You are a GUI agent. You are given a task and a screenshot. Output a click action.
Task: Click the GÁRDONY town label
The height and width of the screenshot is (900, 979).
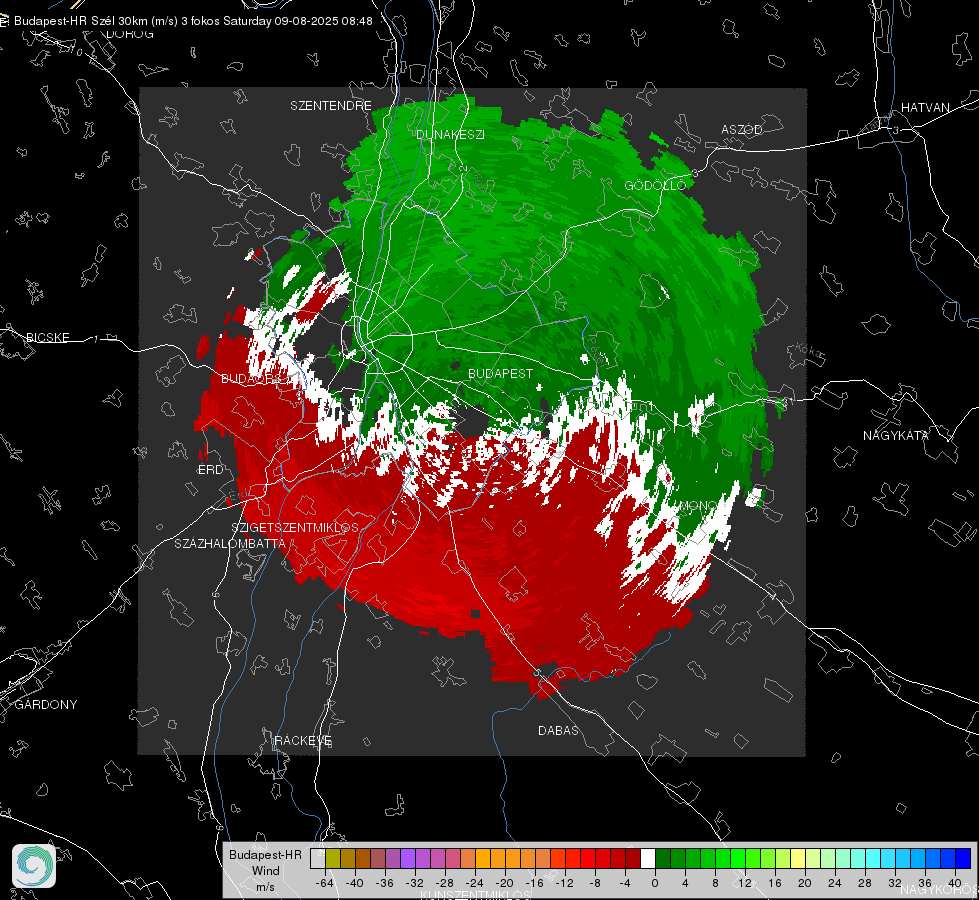(x=46, y=705)
